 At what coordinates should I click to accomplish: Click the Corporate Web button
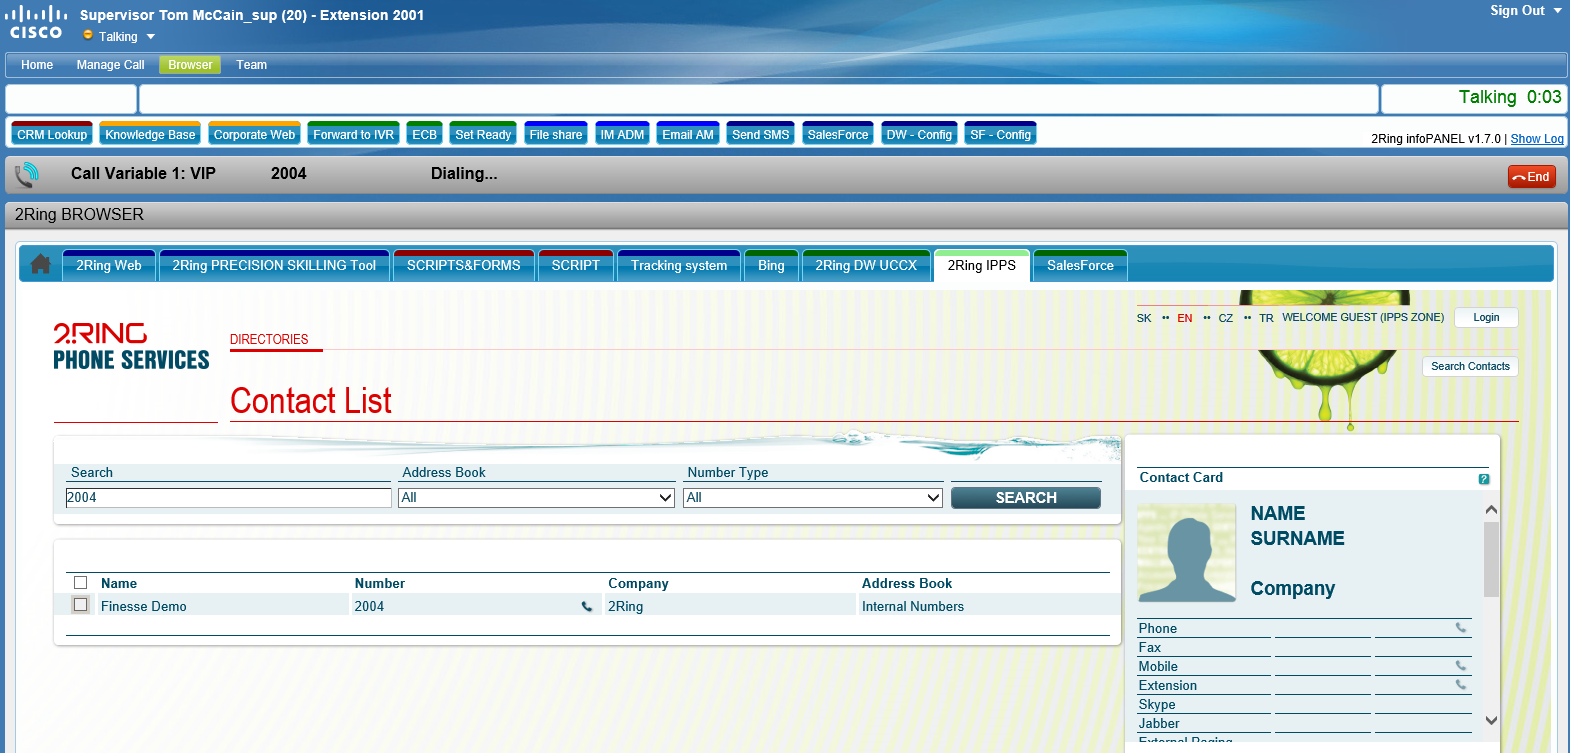pyautogui.click(x=254, y=134)
